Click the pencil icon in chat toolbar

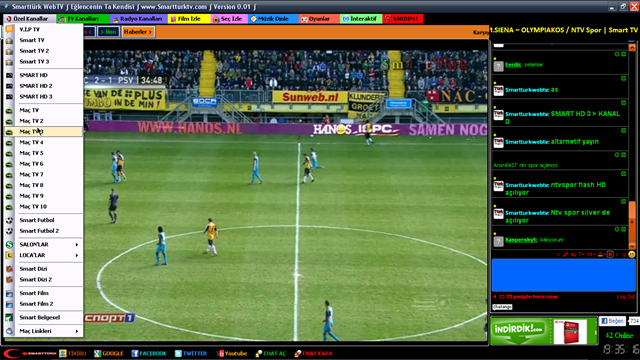[565, 254]
